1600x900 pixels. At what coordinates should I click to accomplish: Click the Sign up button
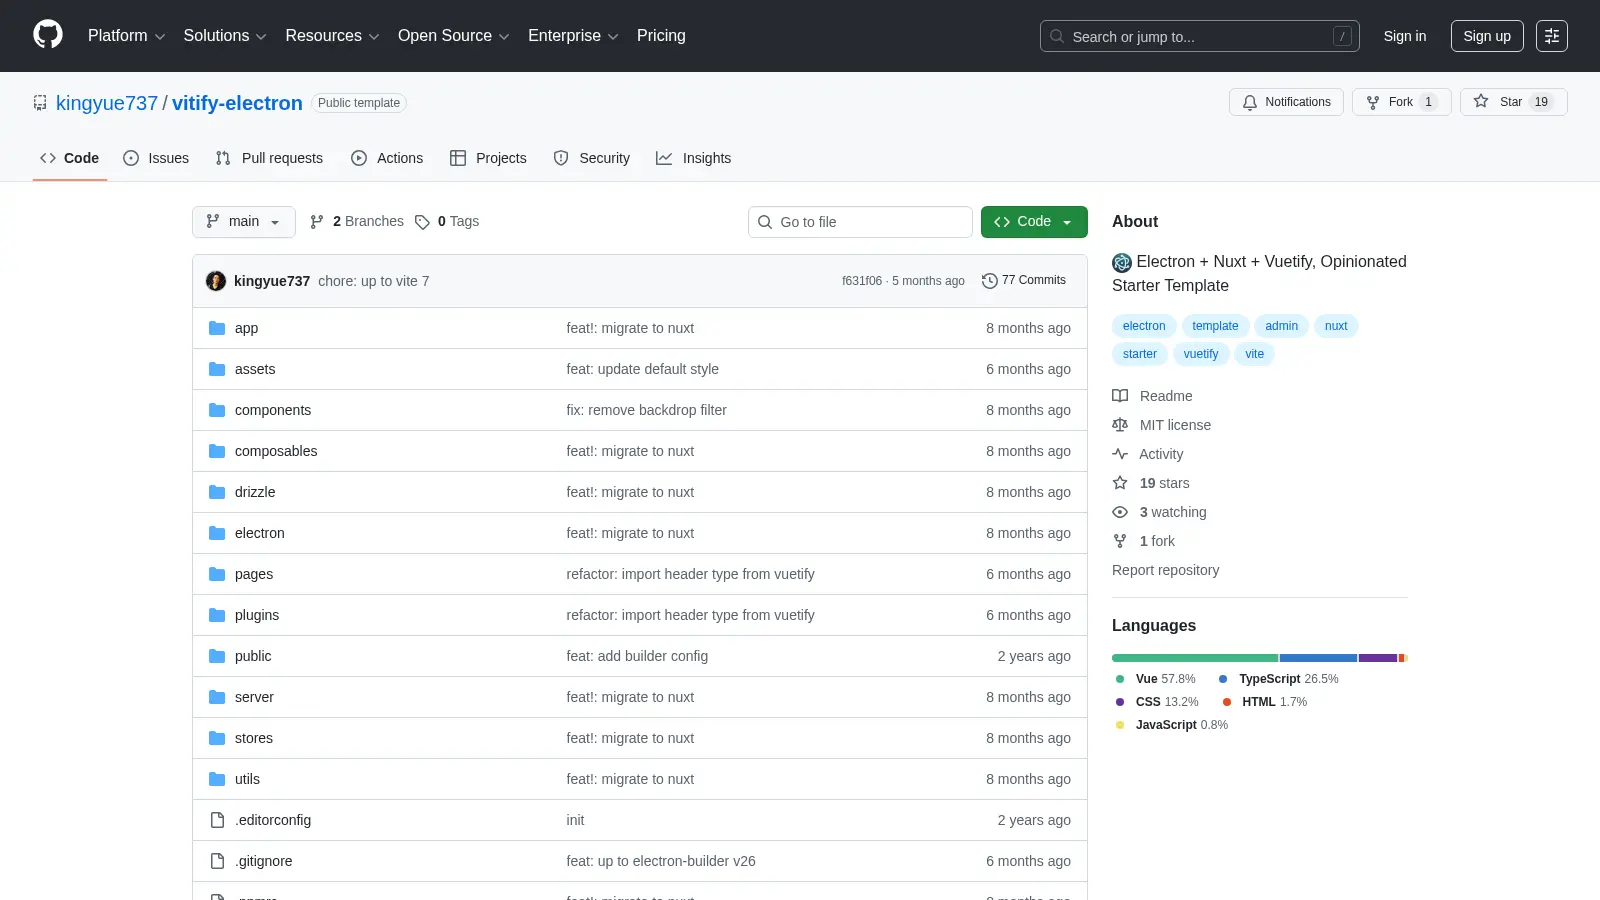(1487, 36)
